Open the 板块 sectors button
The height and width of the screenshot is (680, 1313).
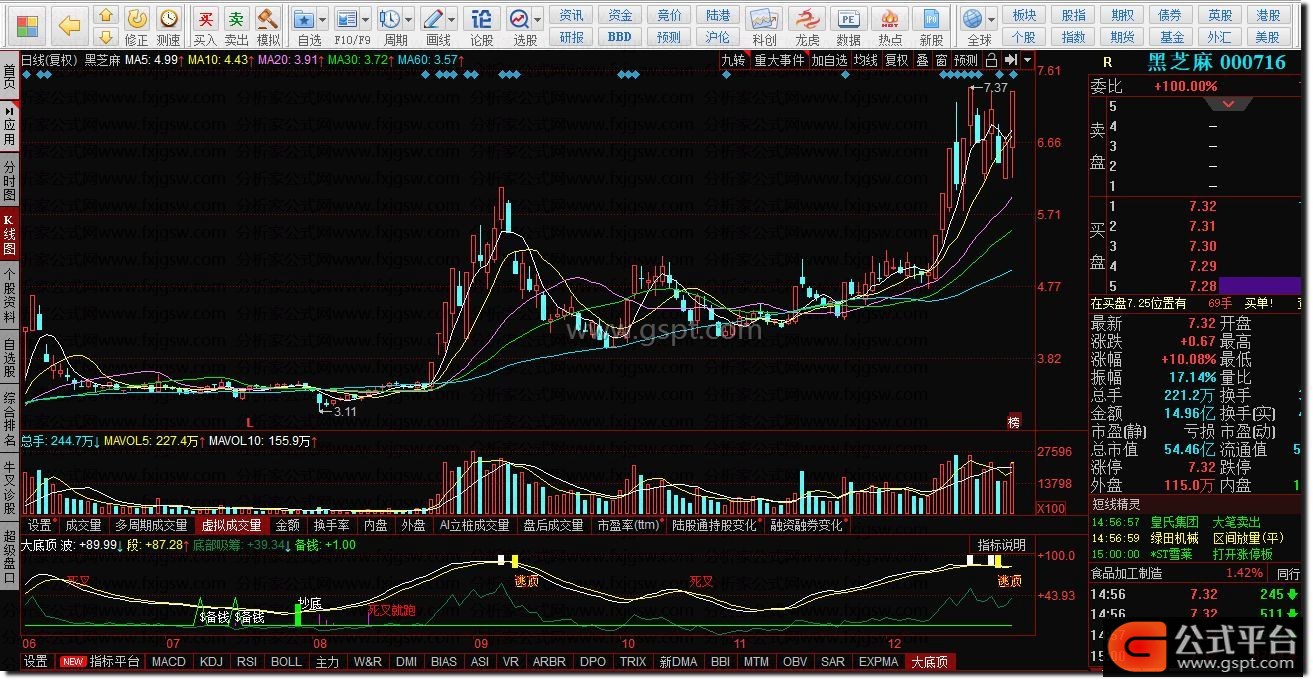pos(1024,15)
